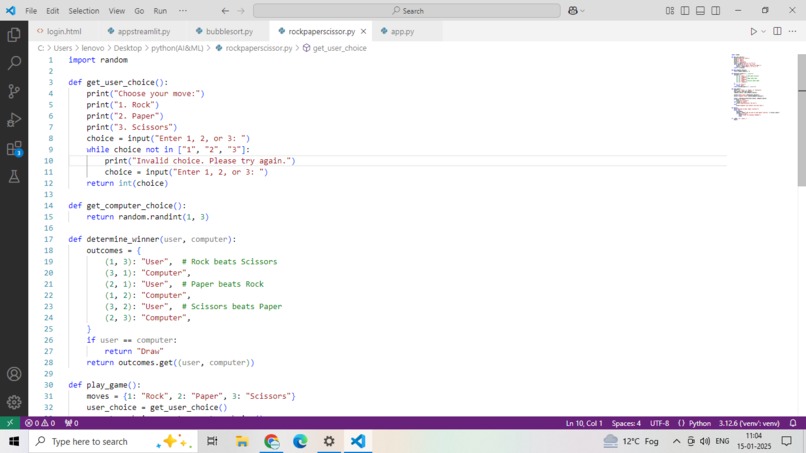Screen dimensions: 806x453
Task: Click the Desktop breadcrumb segment
Action: [127, 48]
